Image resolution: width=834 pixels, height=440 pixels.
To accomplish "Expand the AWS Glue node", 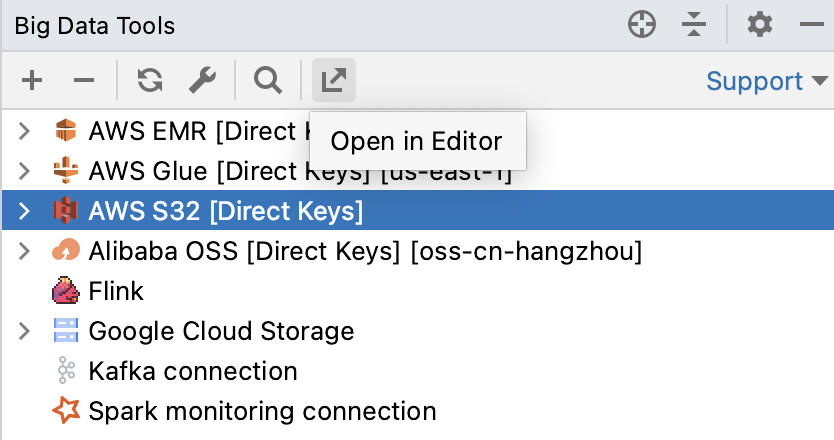I will click(x=25, y=171).
